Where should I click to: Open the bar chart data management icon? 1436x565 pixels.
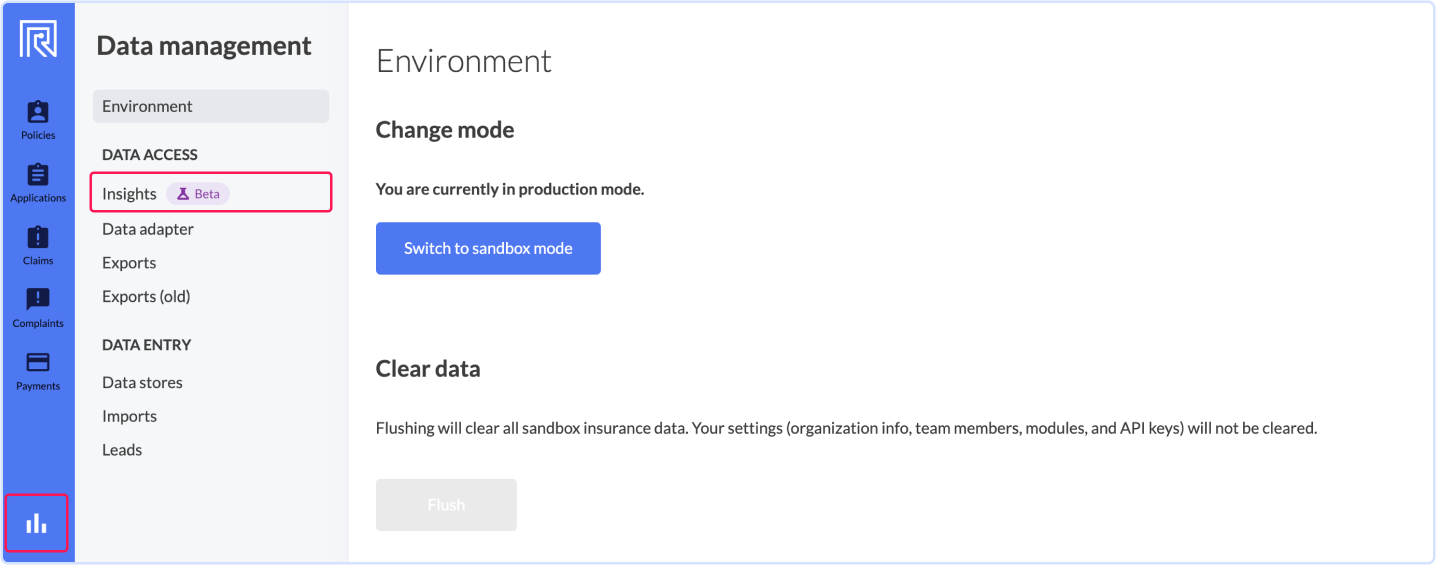(x=37, y=523)
